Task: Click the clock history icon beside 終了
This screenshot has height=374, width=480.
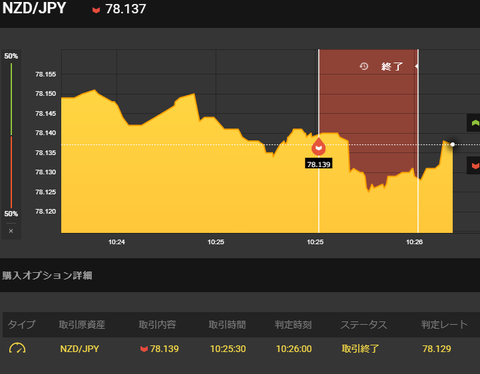Action: [x=364, y=66]
